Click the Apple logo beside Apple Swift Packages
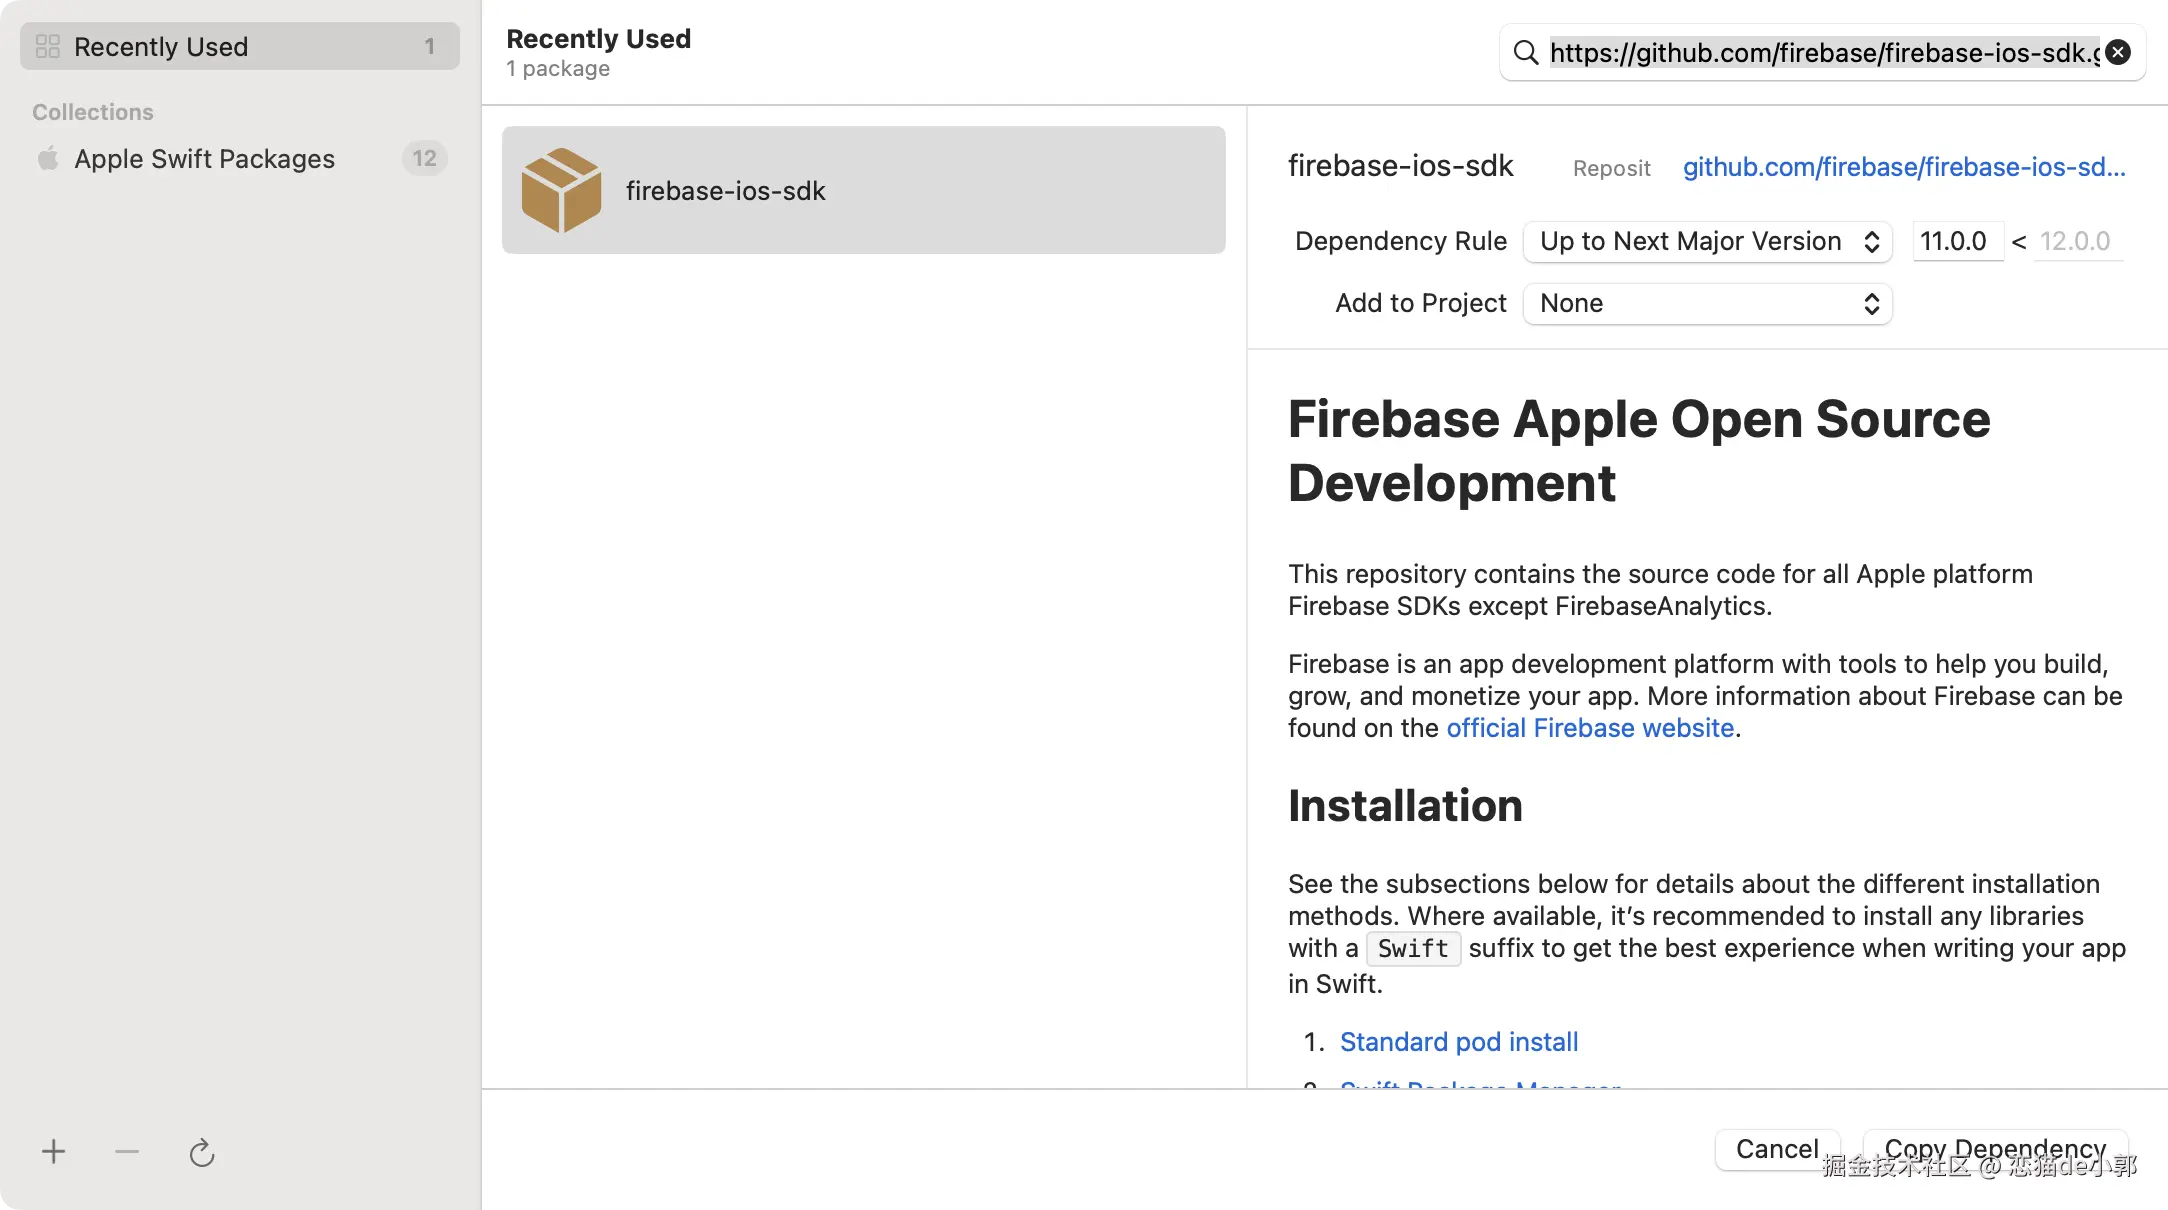This screenshot has height=1210, width=2168. 48,159
